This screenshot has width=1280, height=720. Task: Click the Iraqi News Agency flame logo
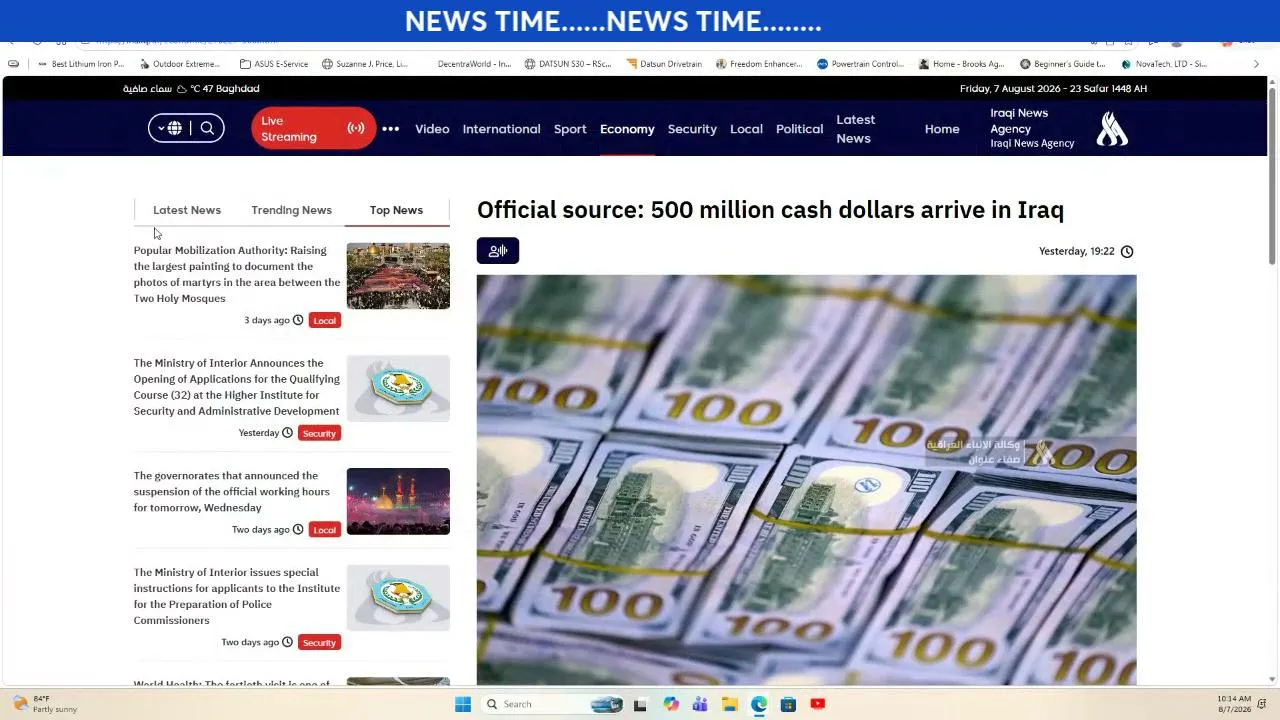click(x=1112, y=129)
